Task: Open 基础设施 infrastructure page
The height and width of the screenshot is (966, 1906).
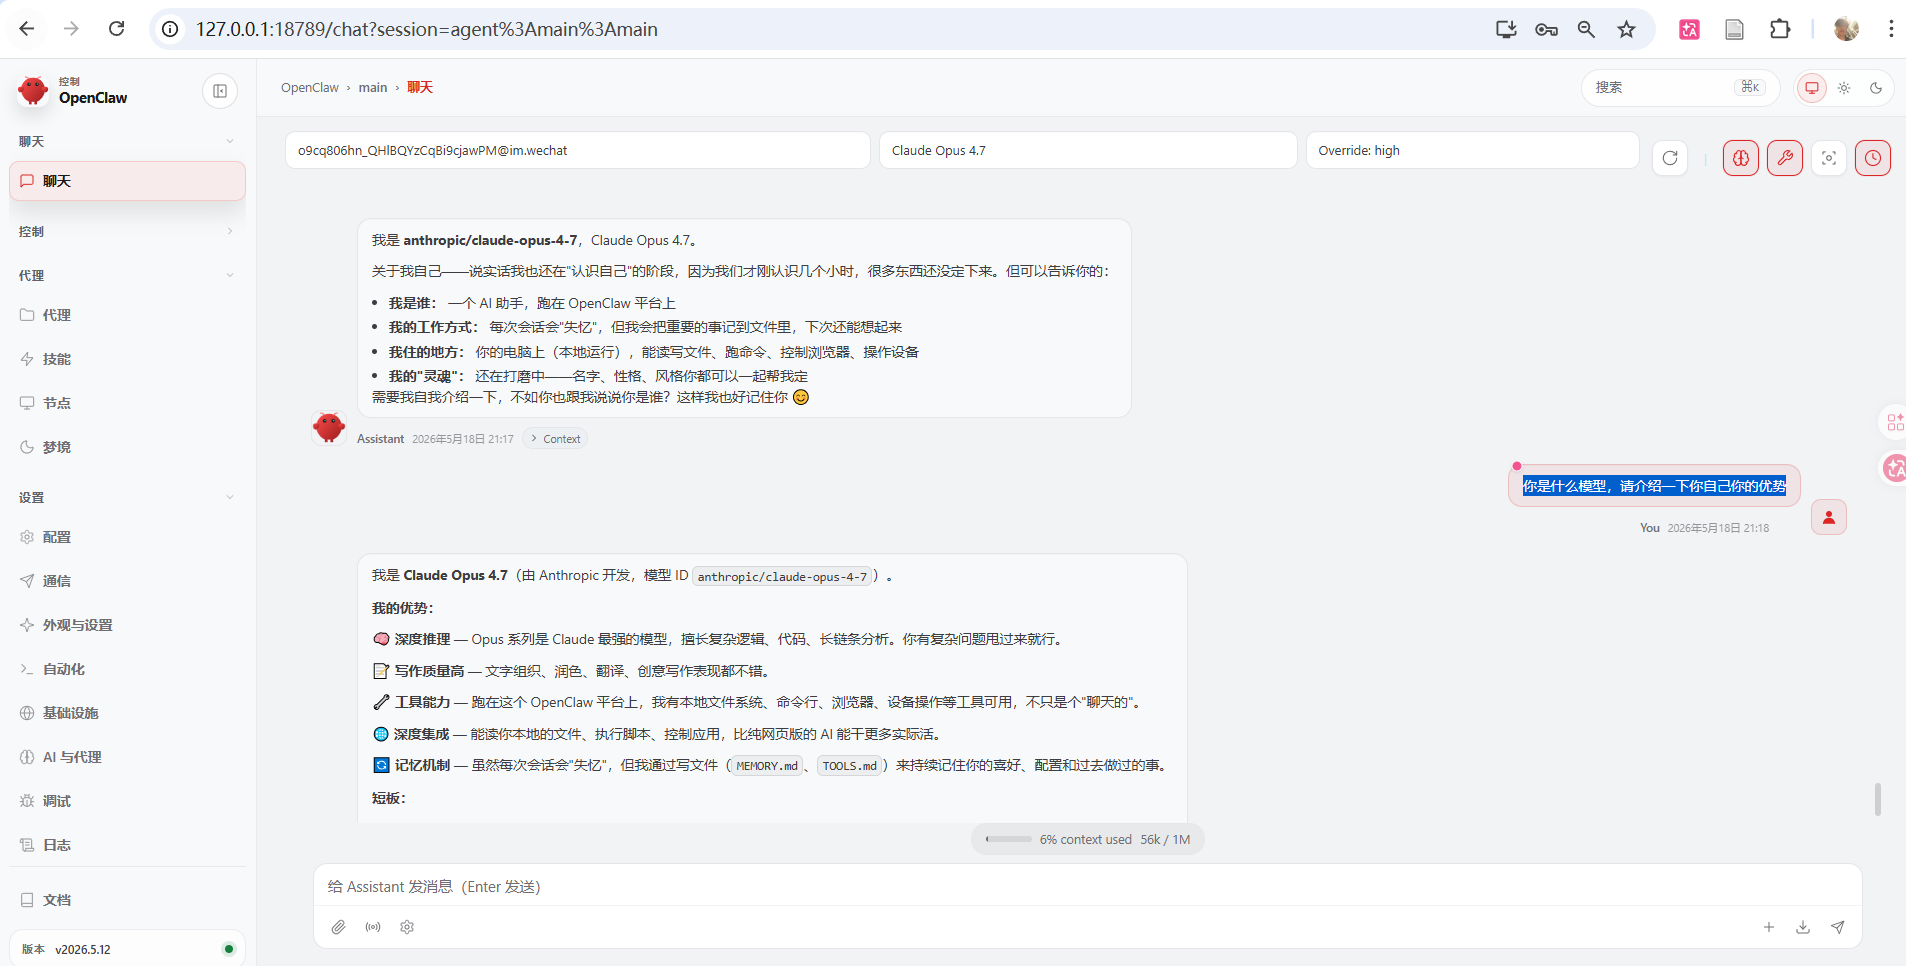Action: [127, 713]
